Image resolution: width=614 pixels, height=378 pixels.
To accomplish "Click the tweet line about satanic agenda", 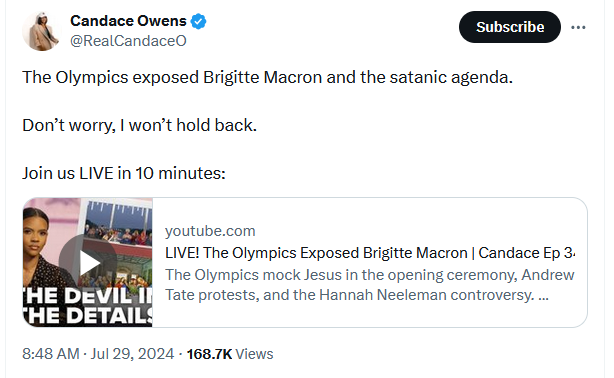I will (267, 77).
